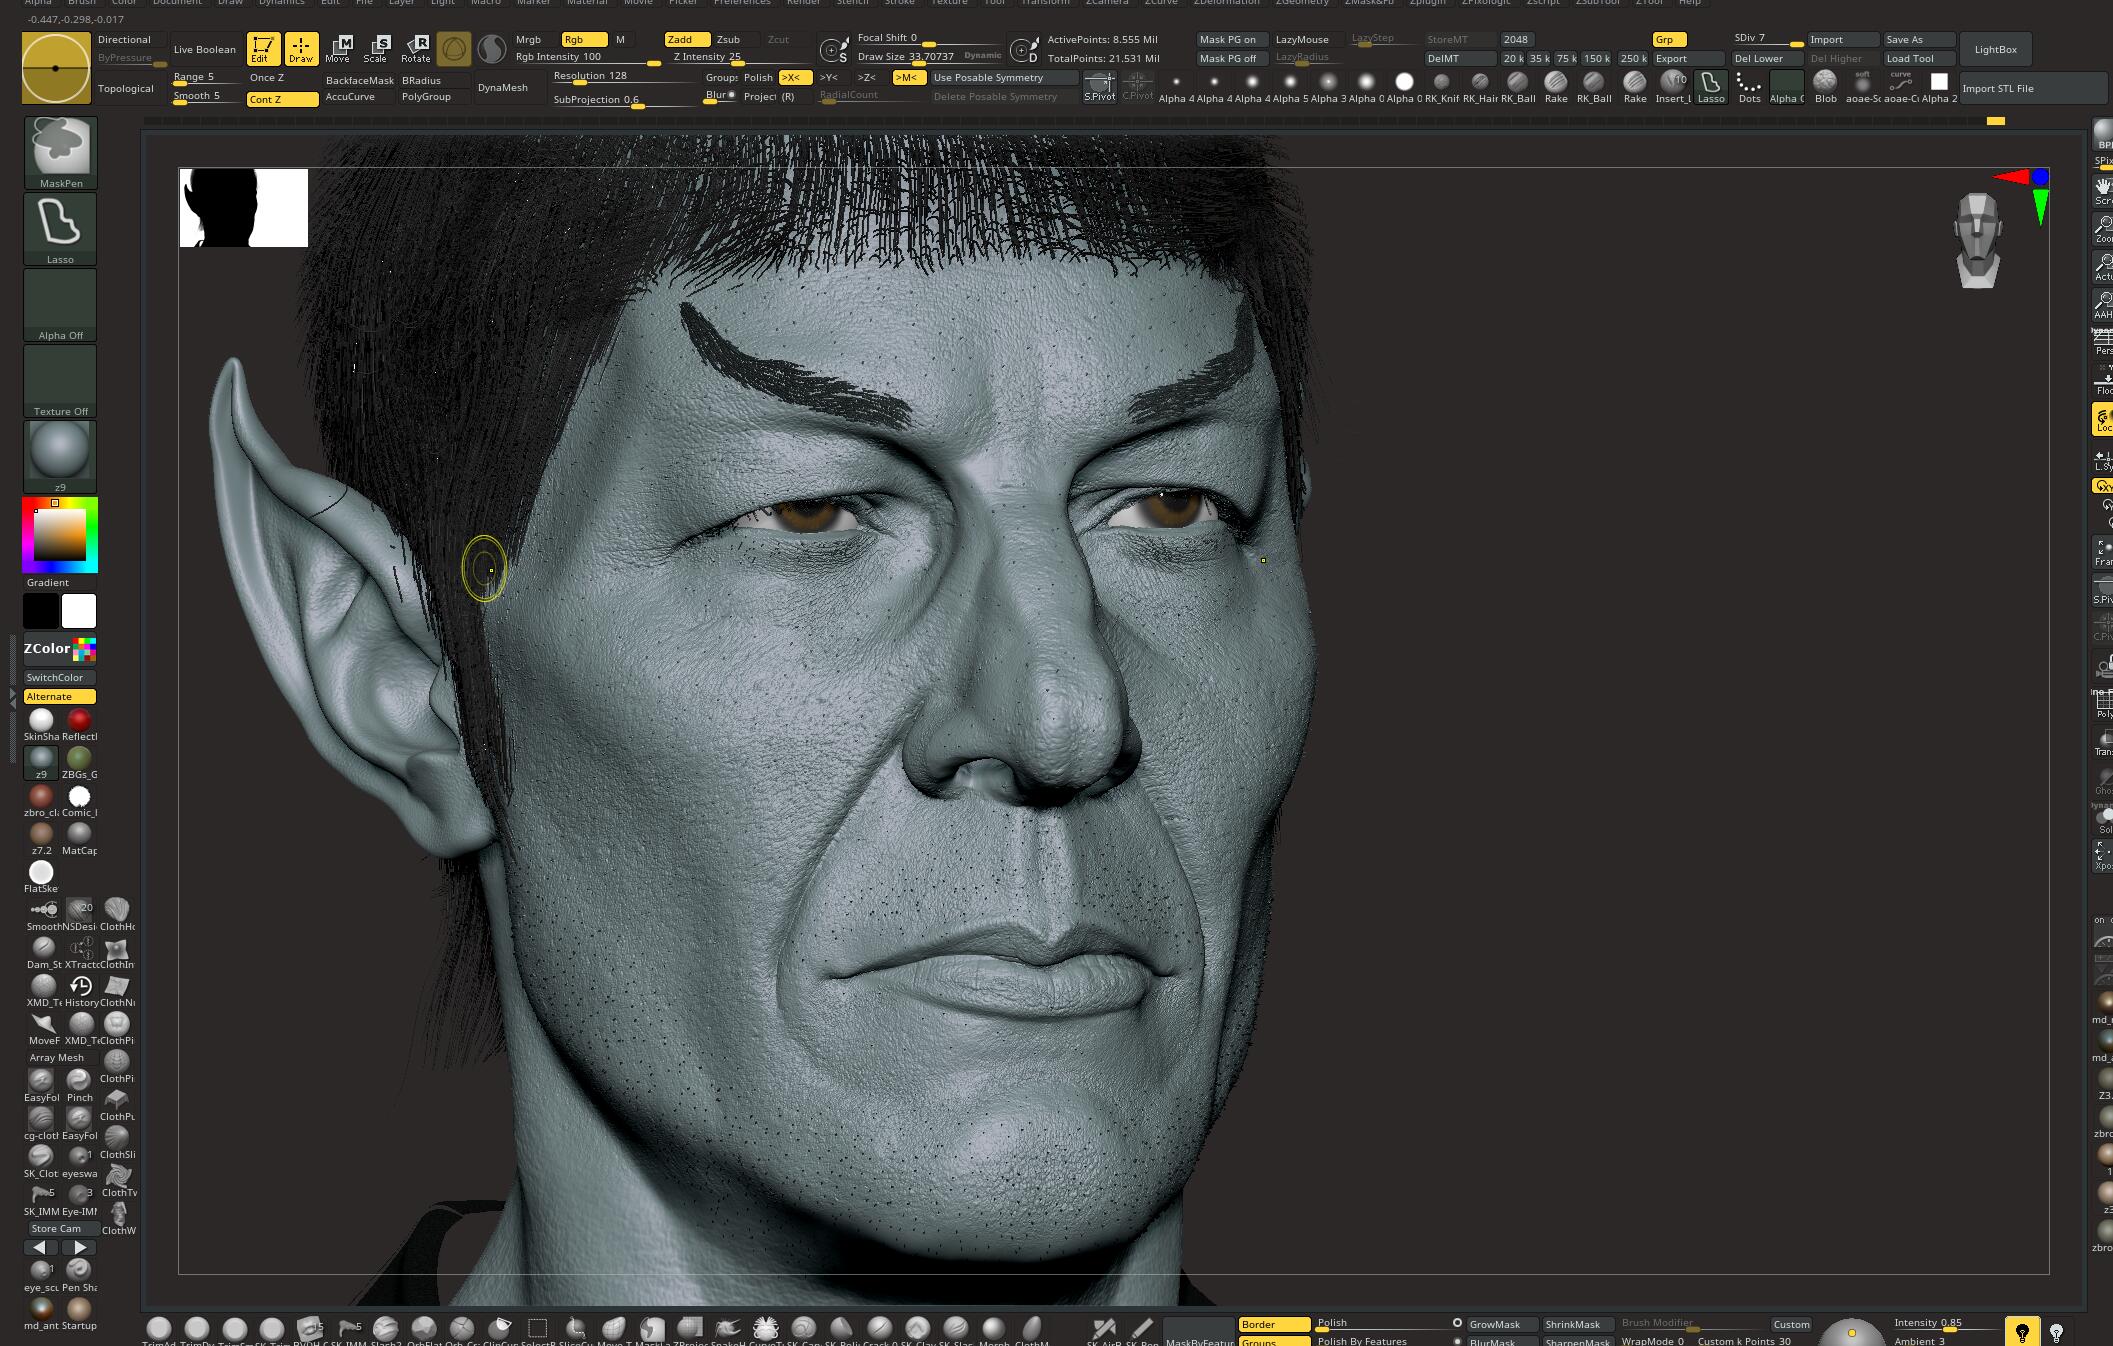Toggle Zsub sculpt mode
The width and height of the screenshot is (2113, 1346).
(736, 39)
